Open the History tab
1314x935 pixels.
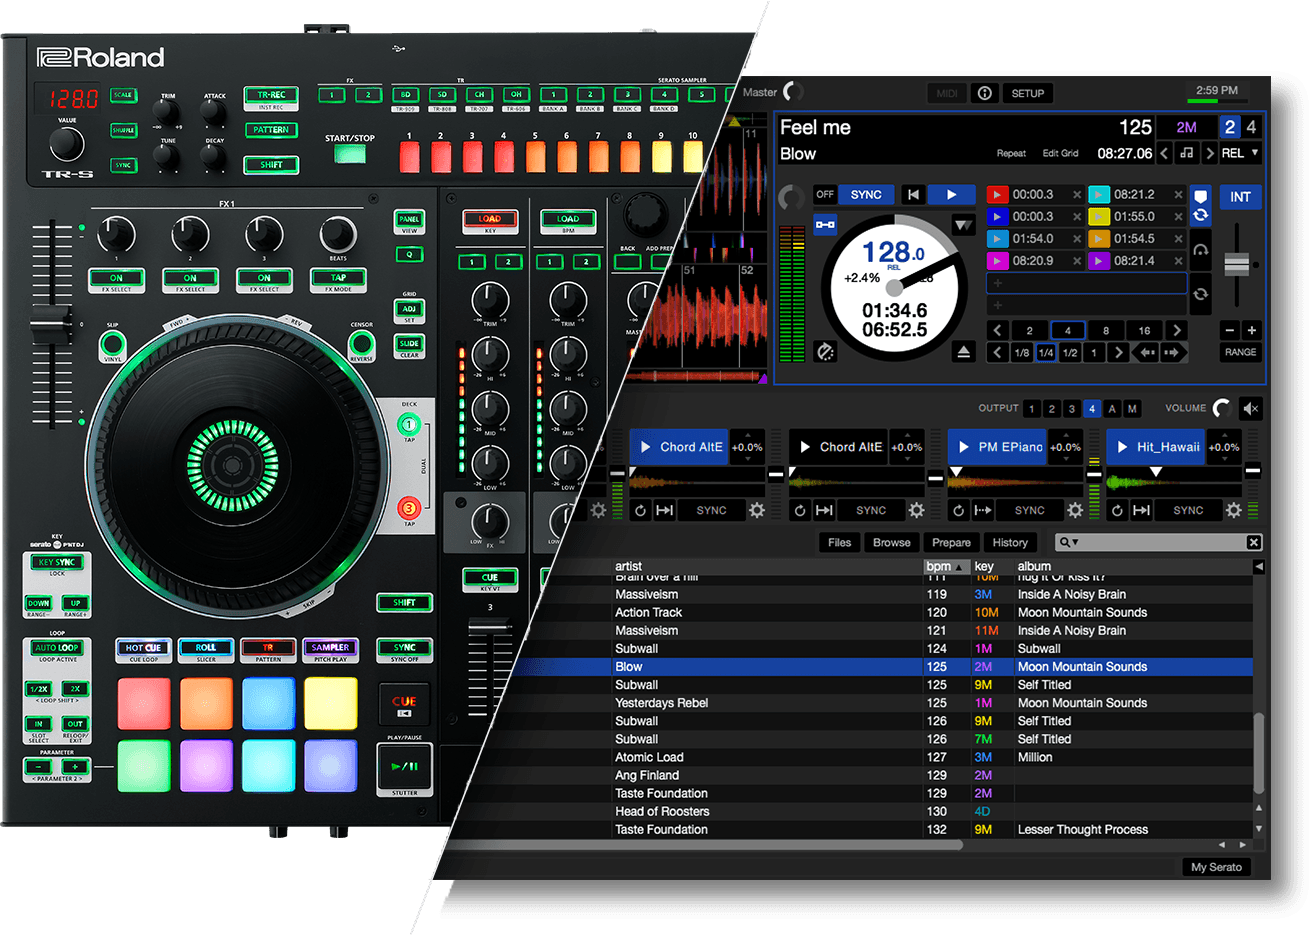(1010, 542)
